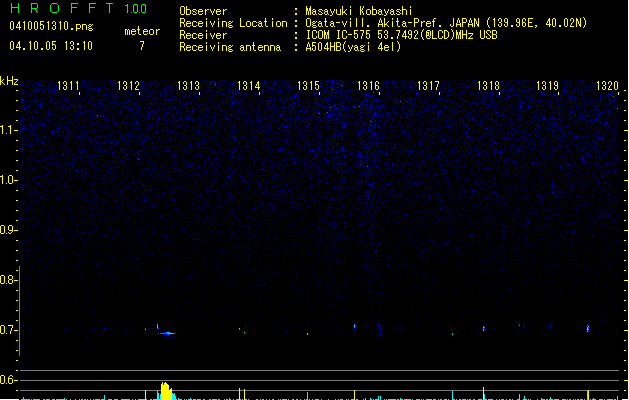The image size is (629, 400).
Task: Click the 1314 time axis marker
Action: point(248,86)
